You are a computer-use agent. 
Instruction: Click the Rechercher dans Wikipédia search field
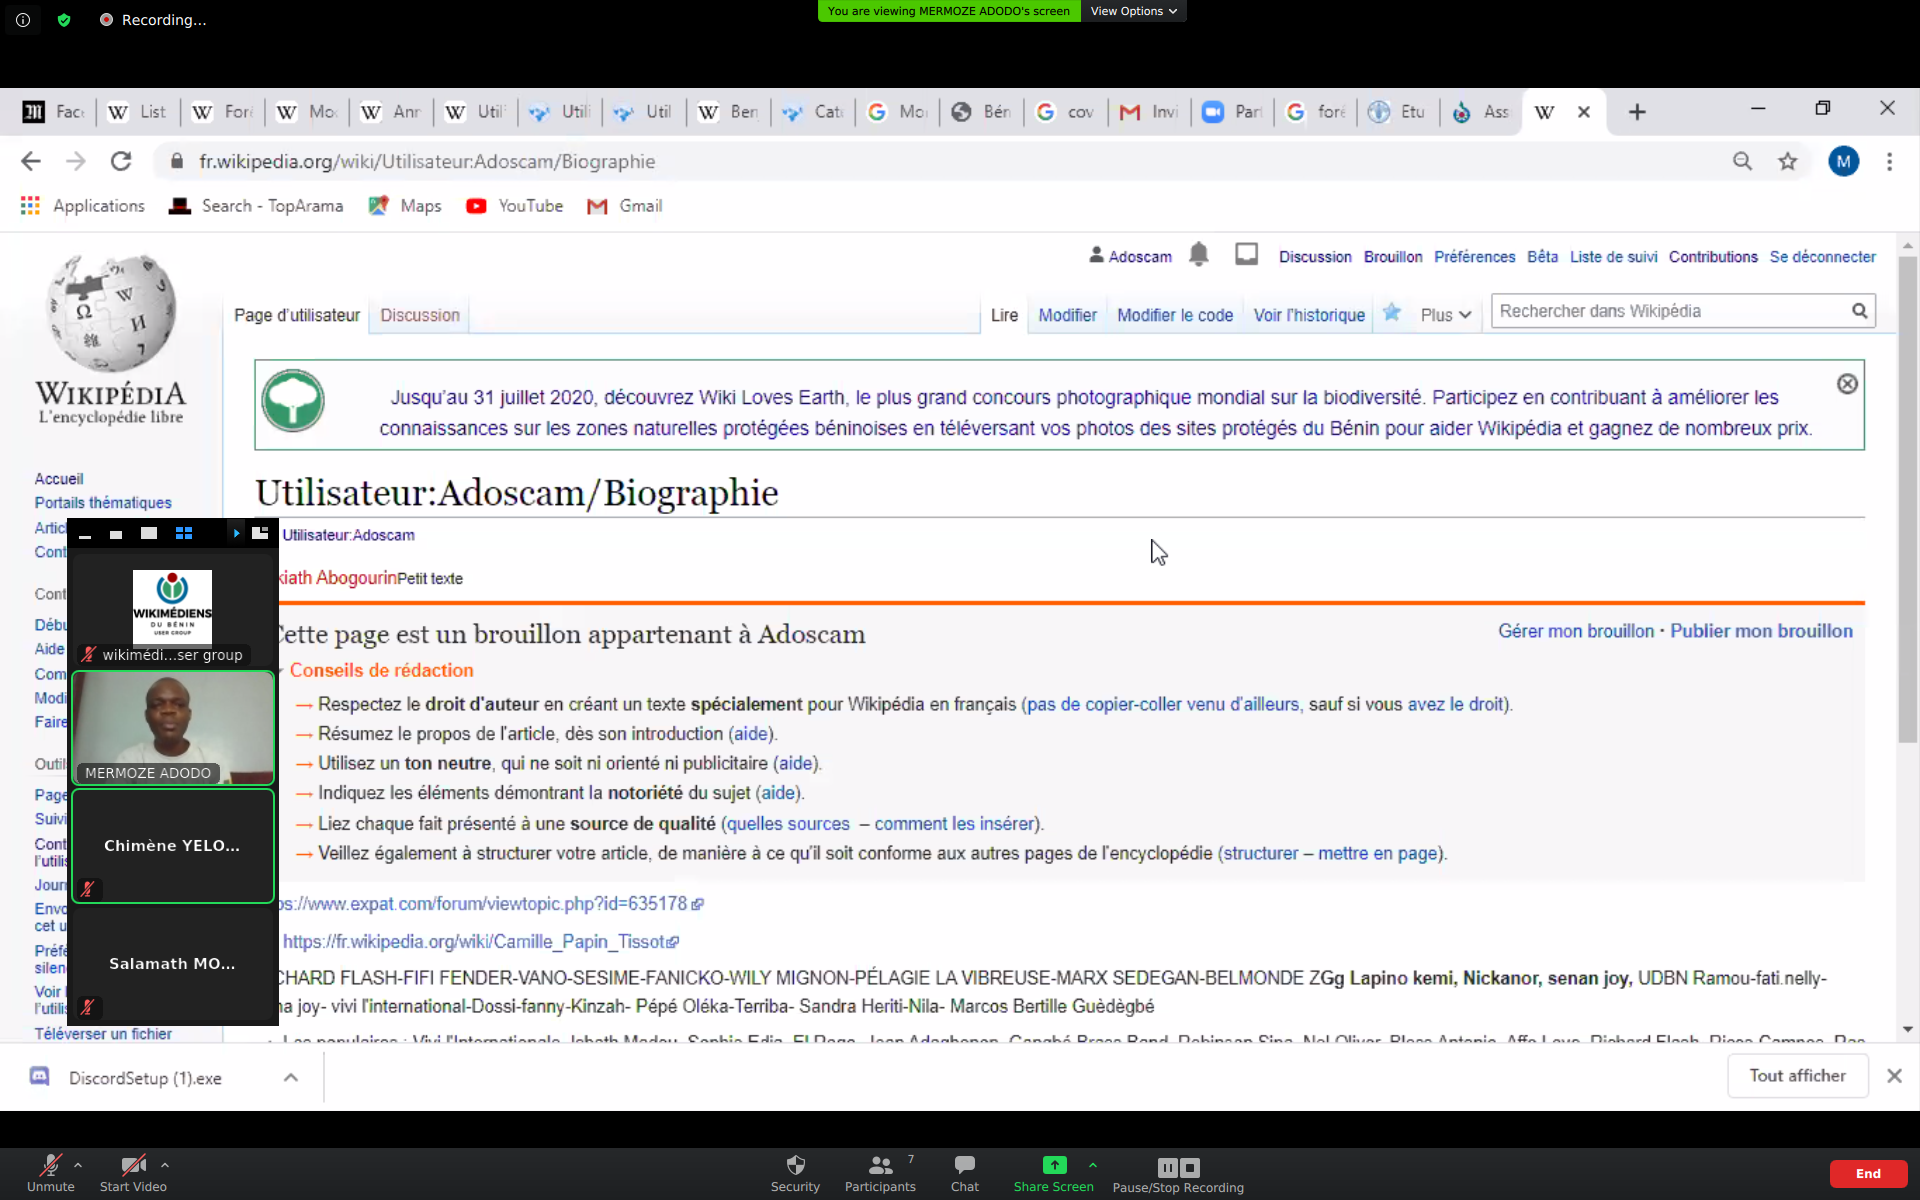[1671, 311]
